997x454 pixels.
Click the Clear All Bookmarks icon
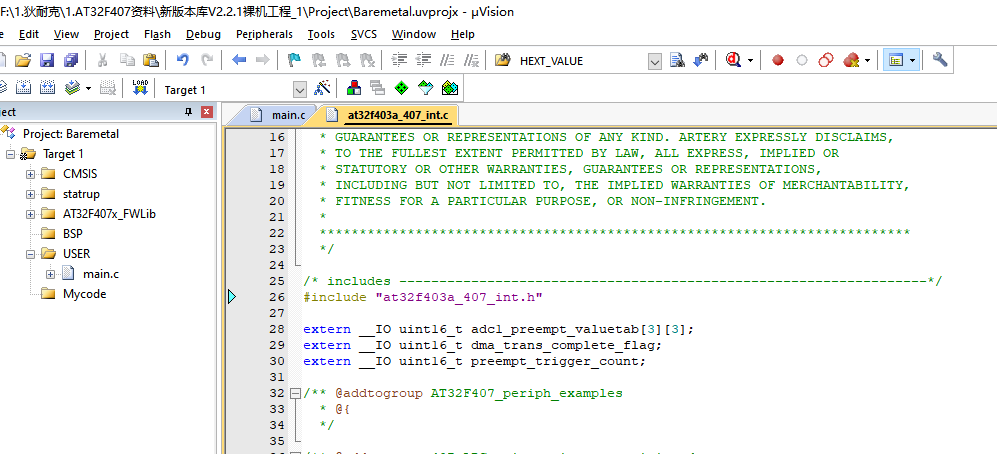pos(367,60)
